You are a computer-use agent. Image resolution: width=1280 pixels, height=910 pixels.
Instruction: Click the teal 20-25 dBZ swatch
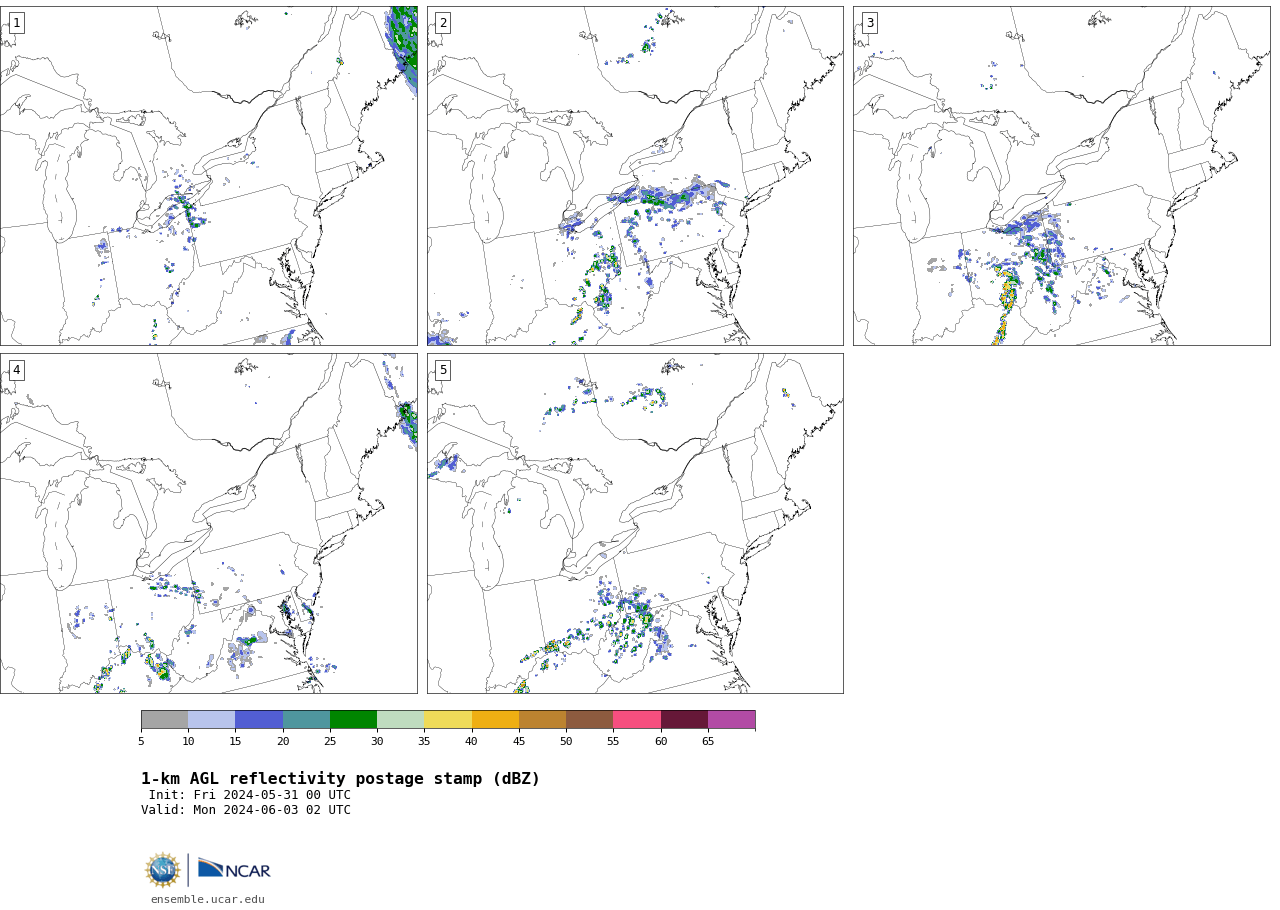coord(306,720)
